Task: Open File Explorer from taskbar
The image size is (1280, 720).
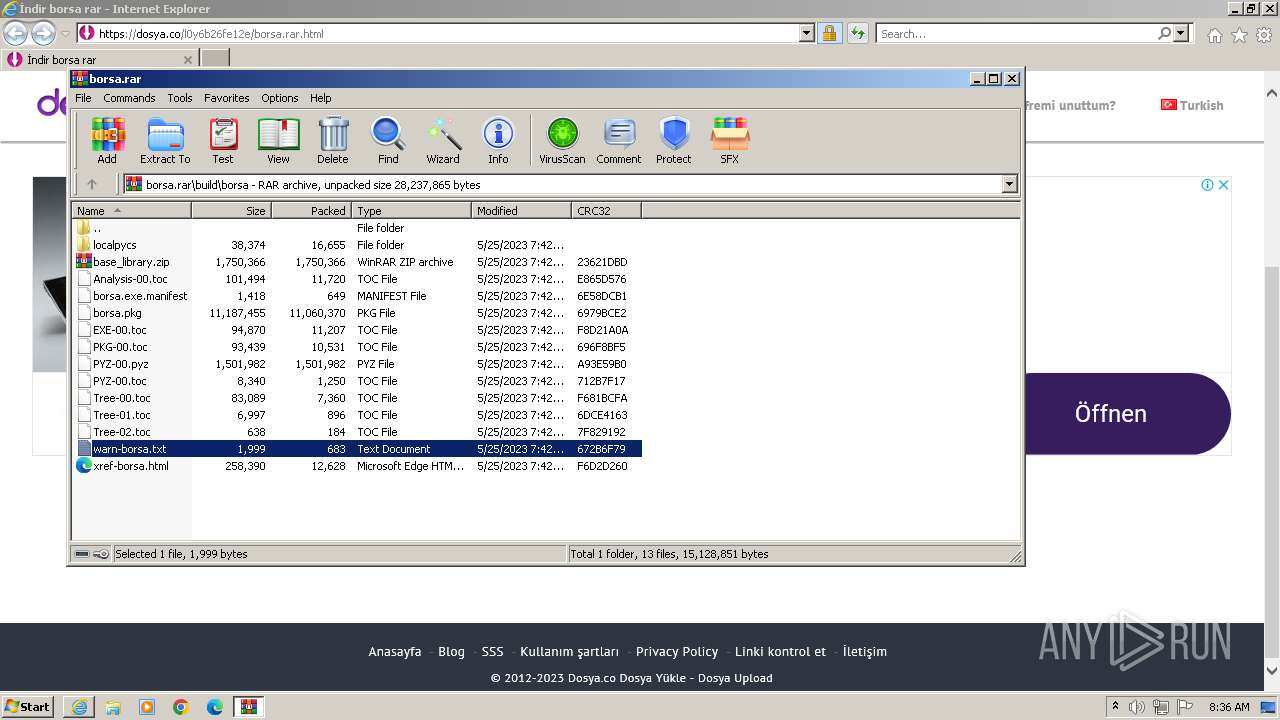Action: tap(113, 707)
